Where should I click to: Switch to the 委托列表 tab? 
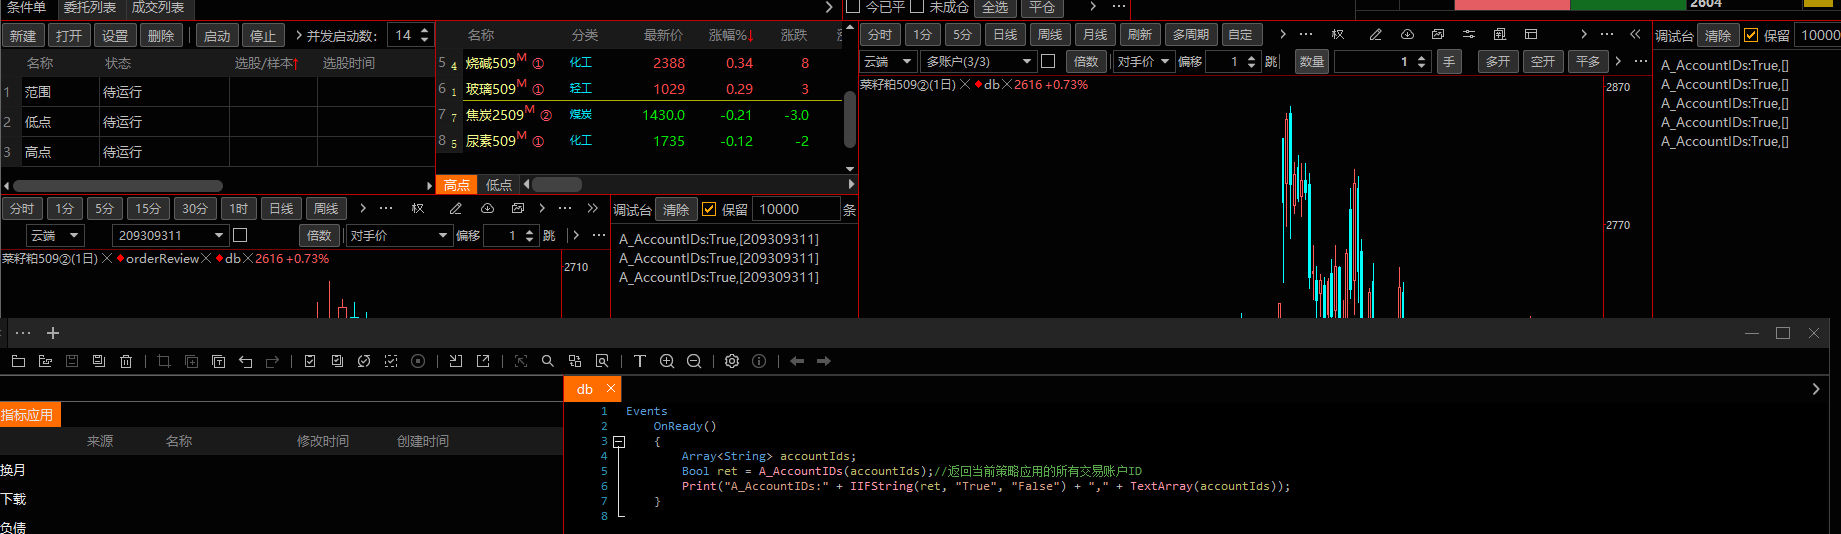coord(90,7)
